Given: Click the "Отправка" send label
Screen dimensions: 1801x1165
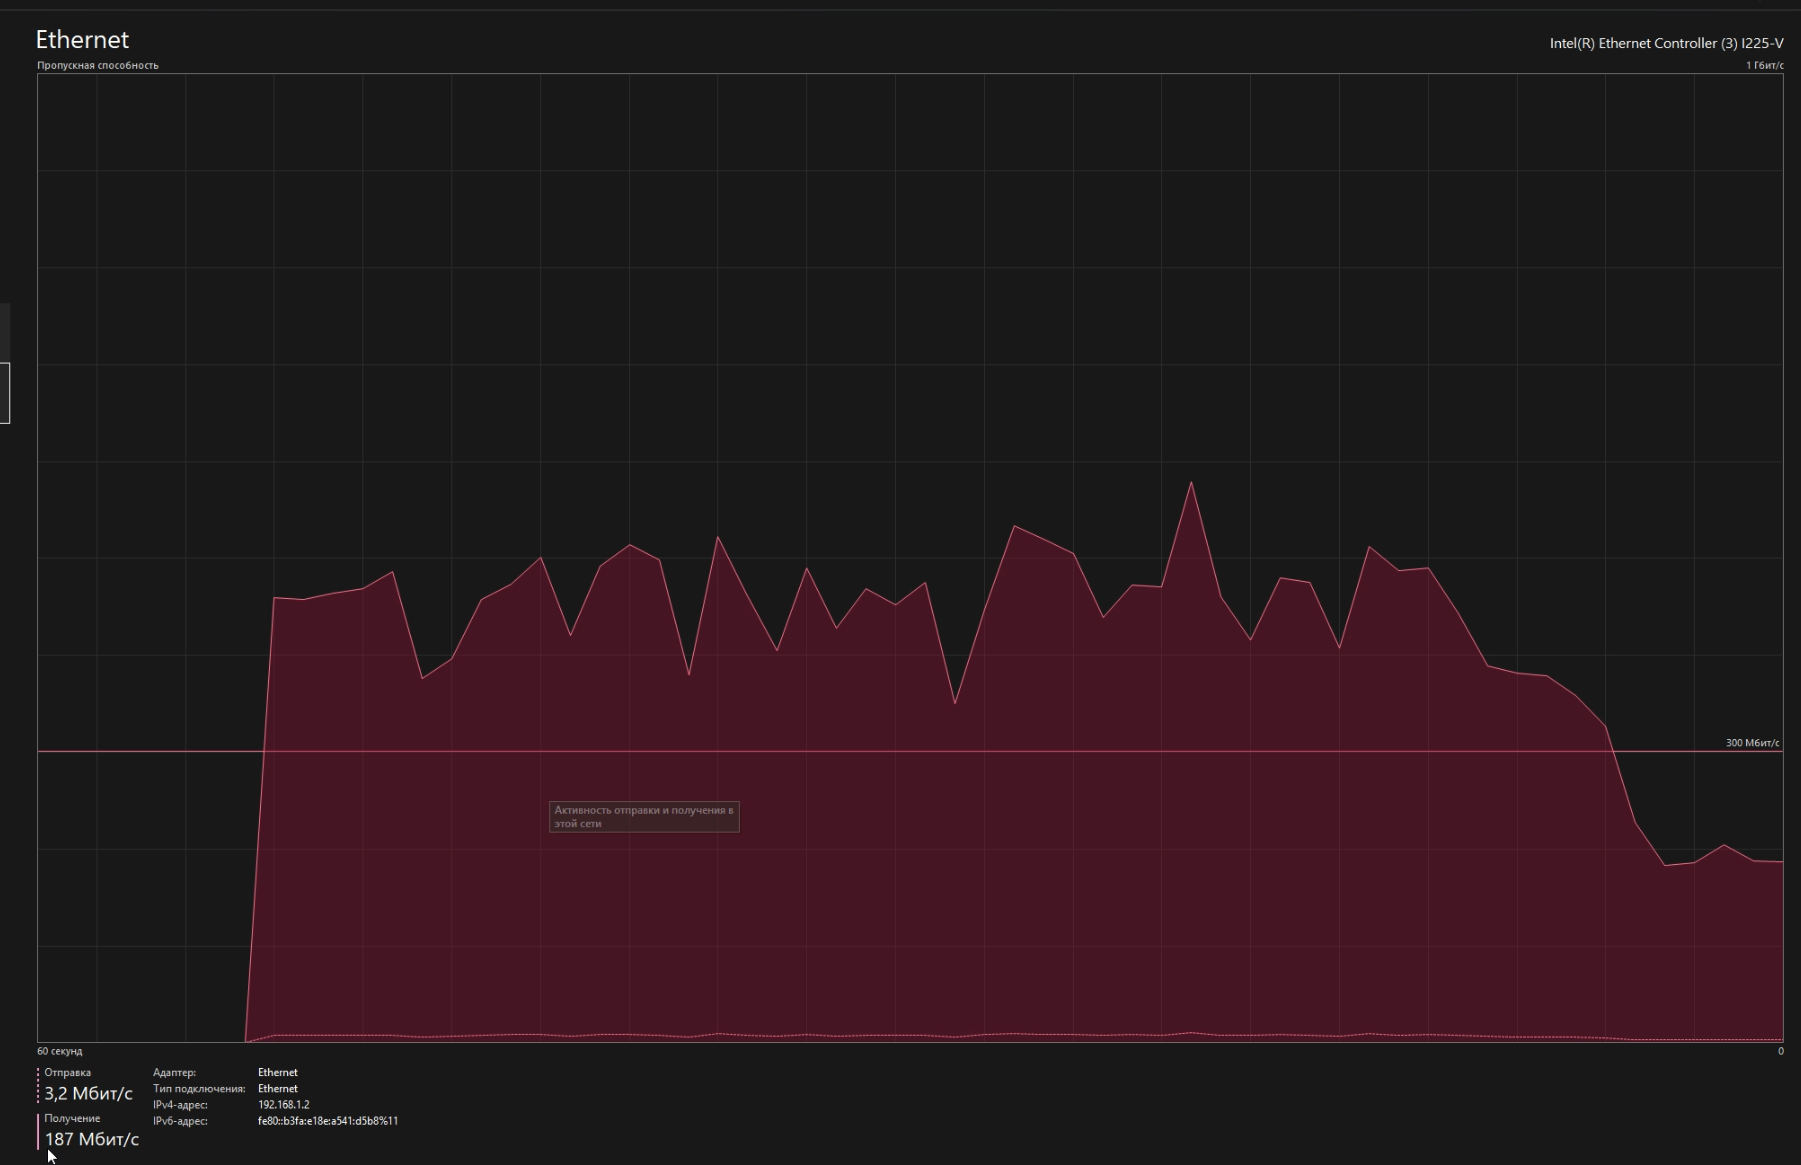Looking at the screenshot, I should pyautogui.click(x=67, y=1072).
